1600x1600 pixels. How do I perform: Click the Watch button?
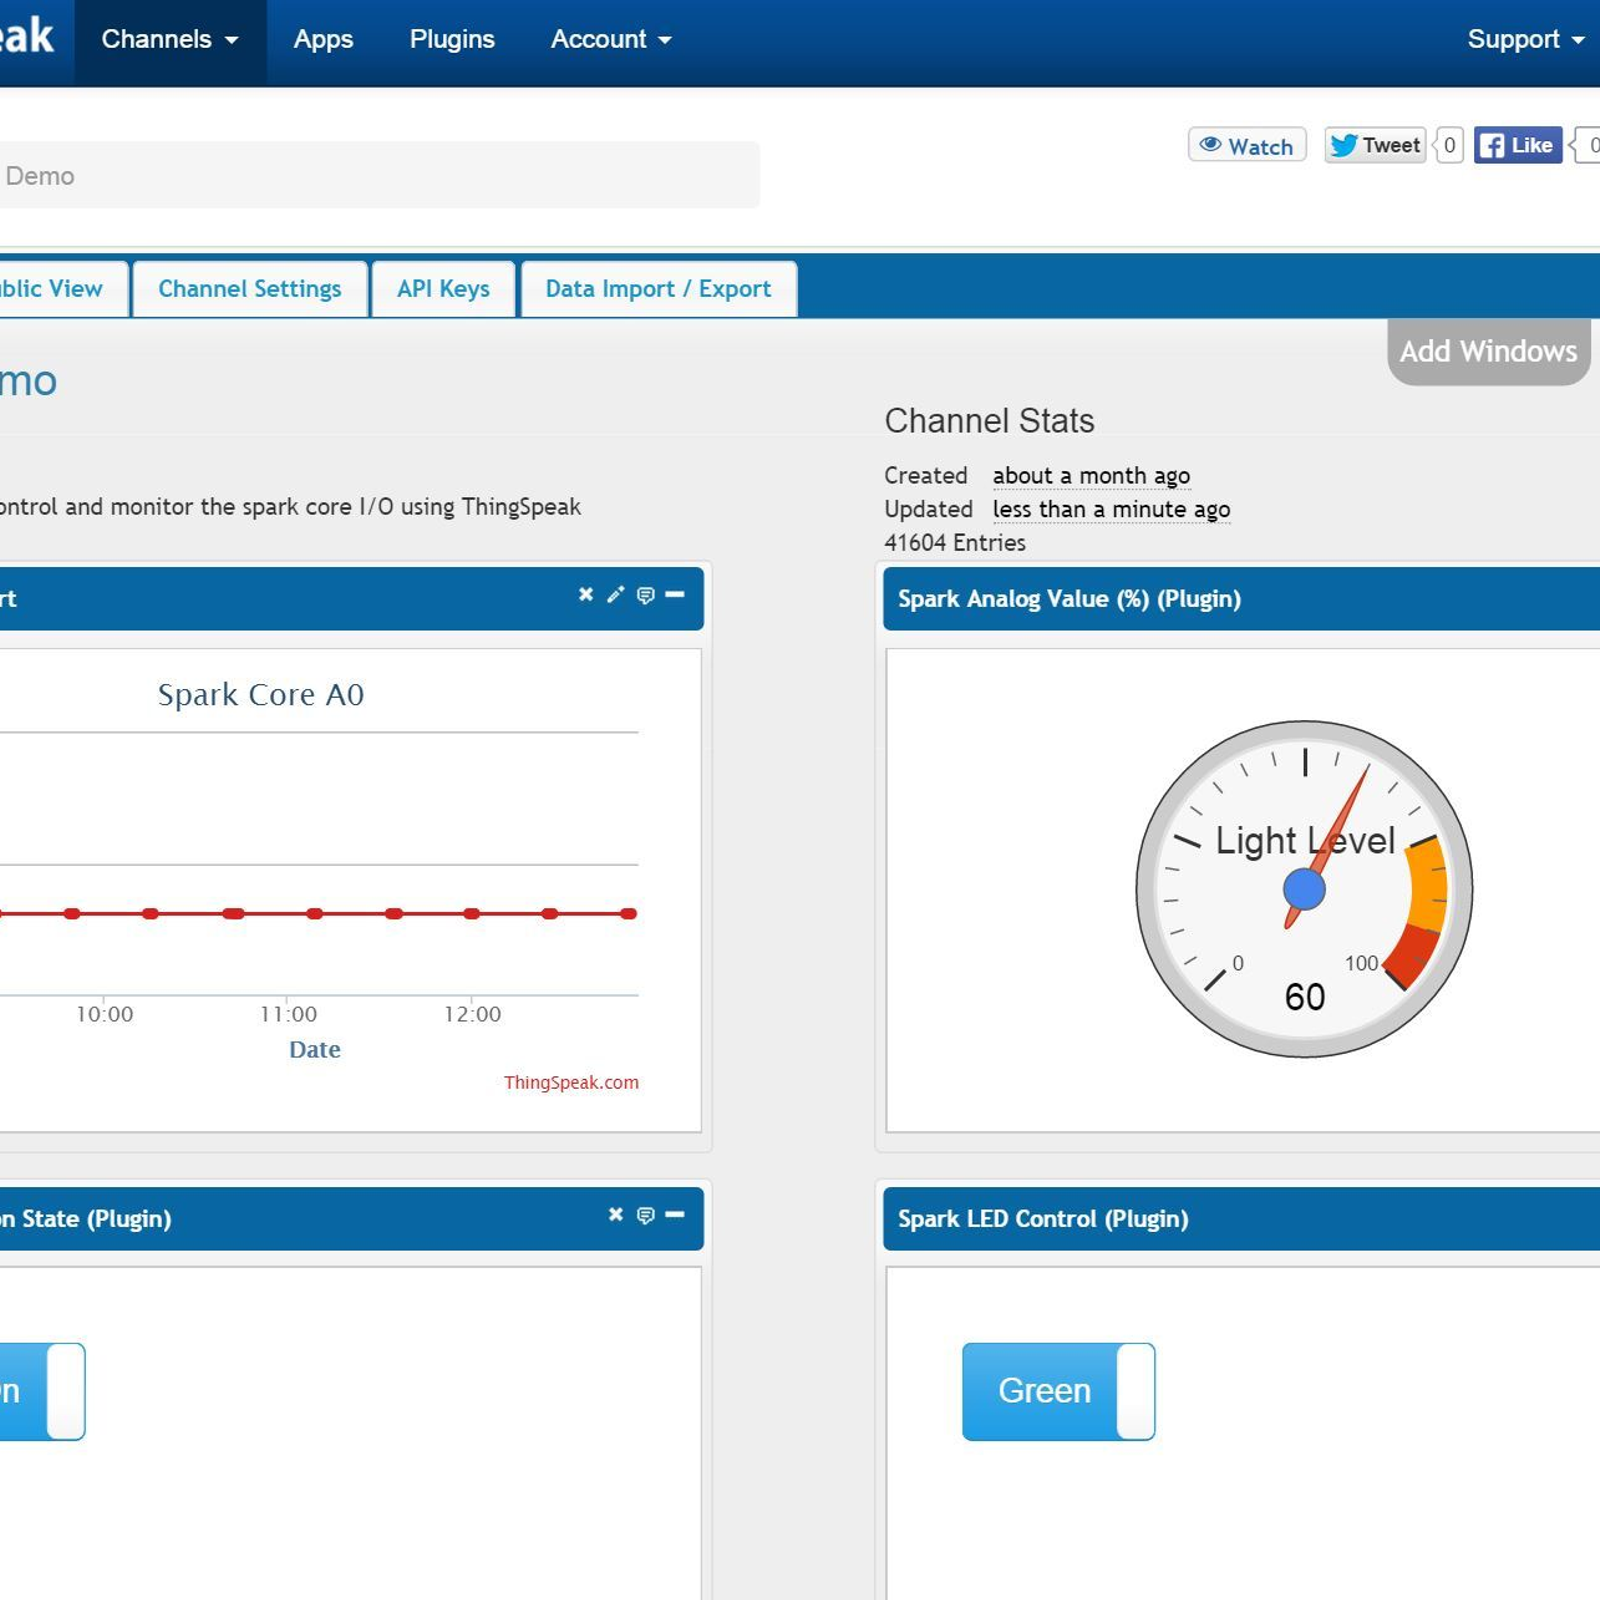click(1247, 145)
